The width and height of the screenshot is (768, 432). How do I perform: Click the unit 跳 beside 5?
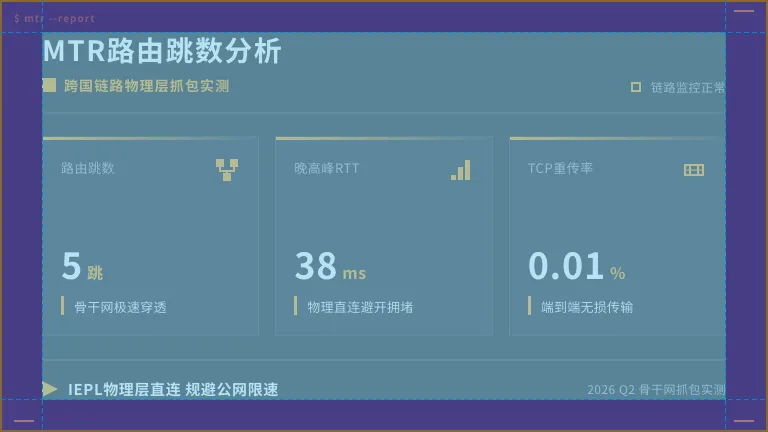95,272
